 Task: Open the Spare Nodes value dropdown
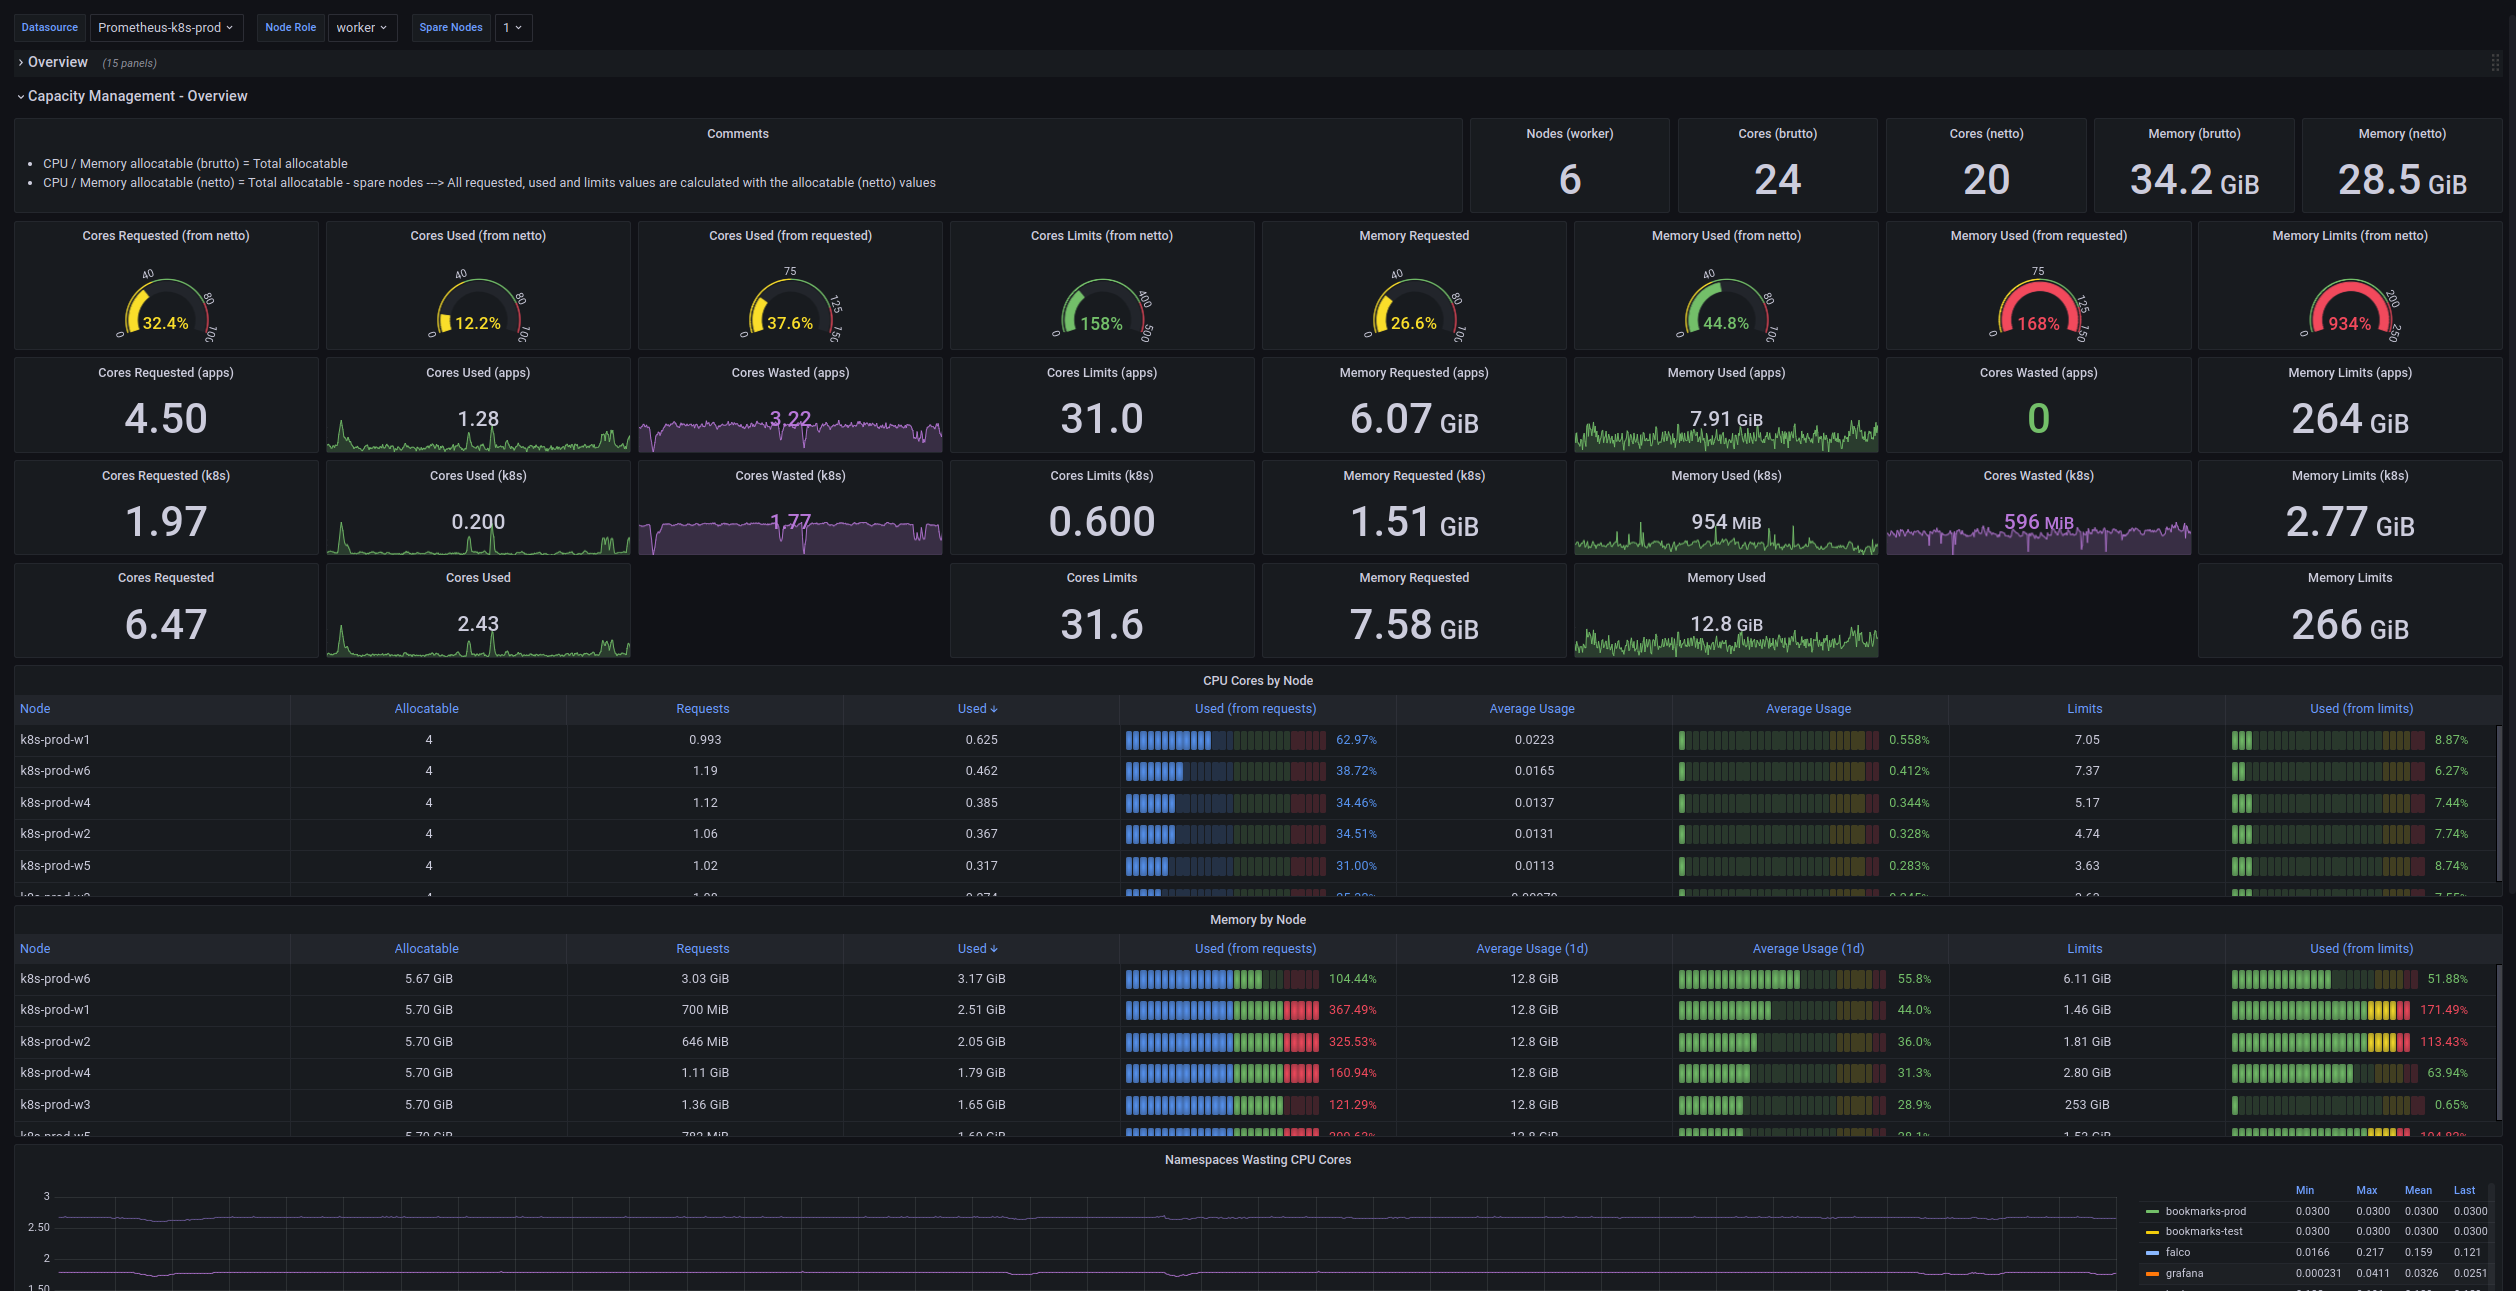pyautogui.click(x=512, y=28)
